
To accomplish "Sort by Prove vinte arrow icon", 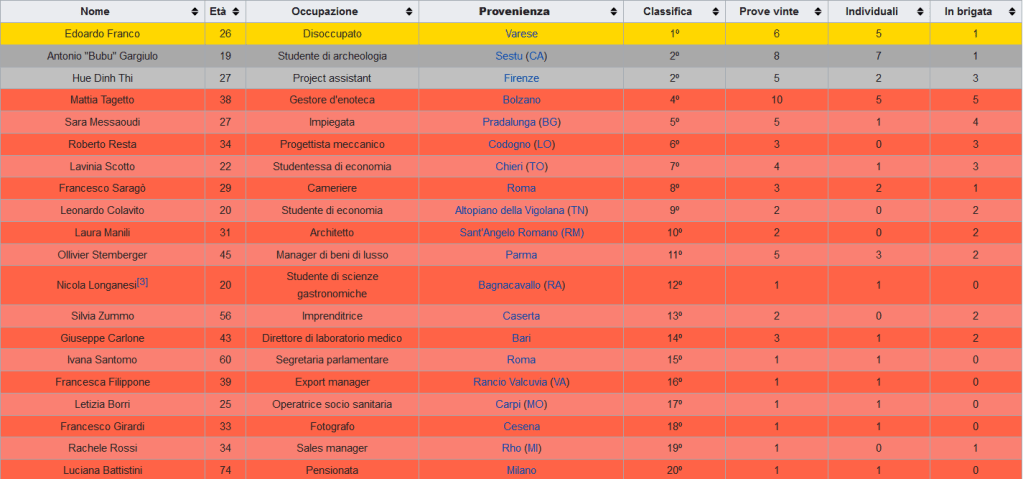I will pos(819,11).
